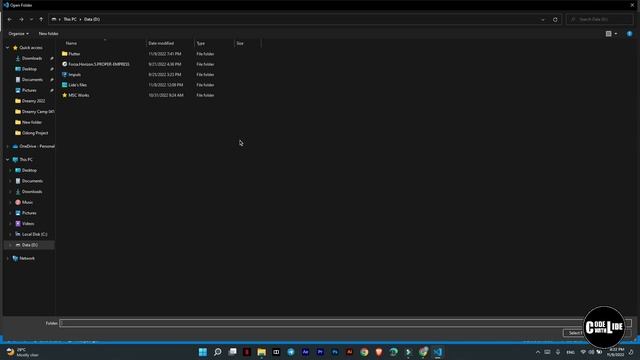Click the OneDrive cloud icon
640x360 pixels.
click(15, 146)
